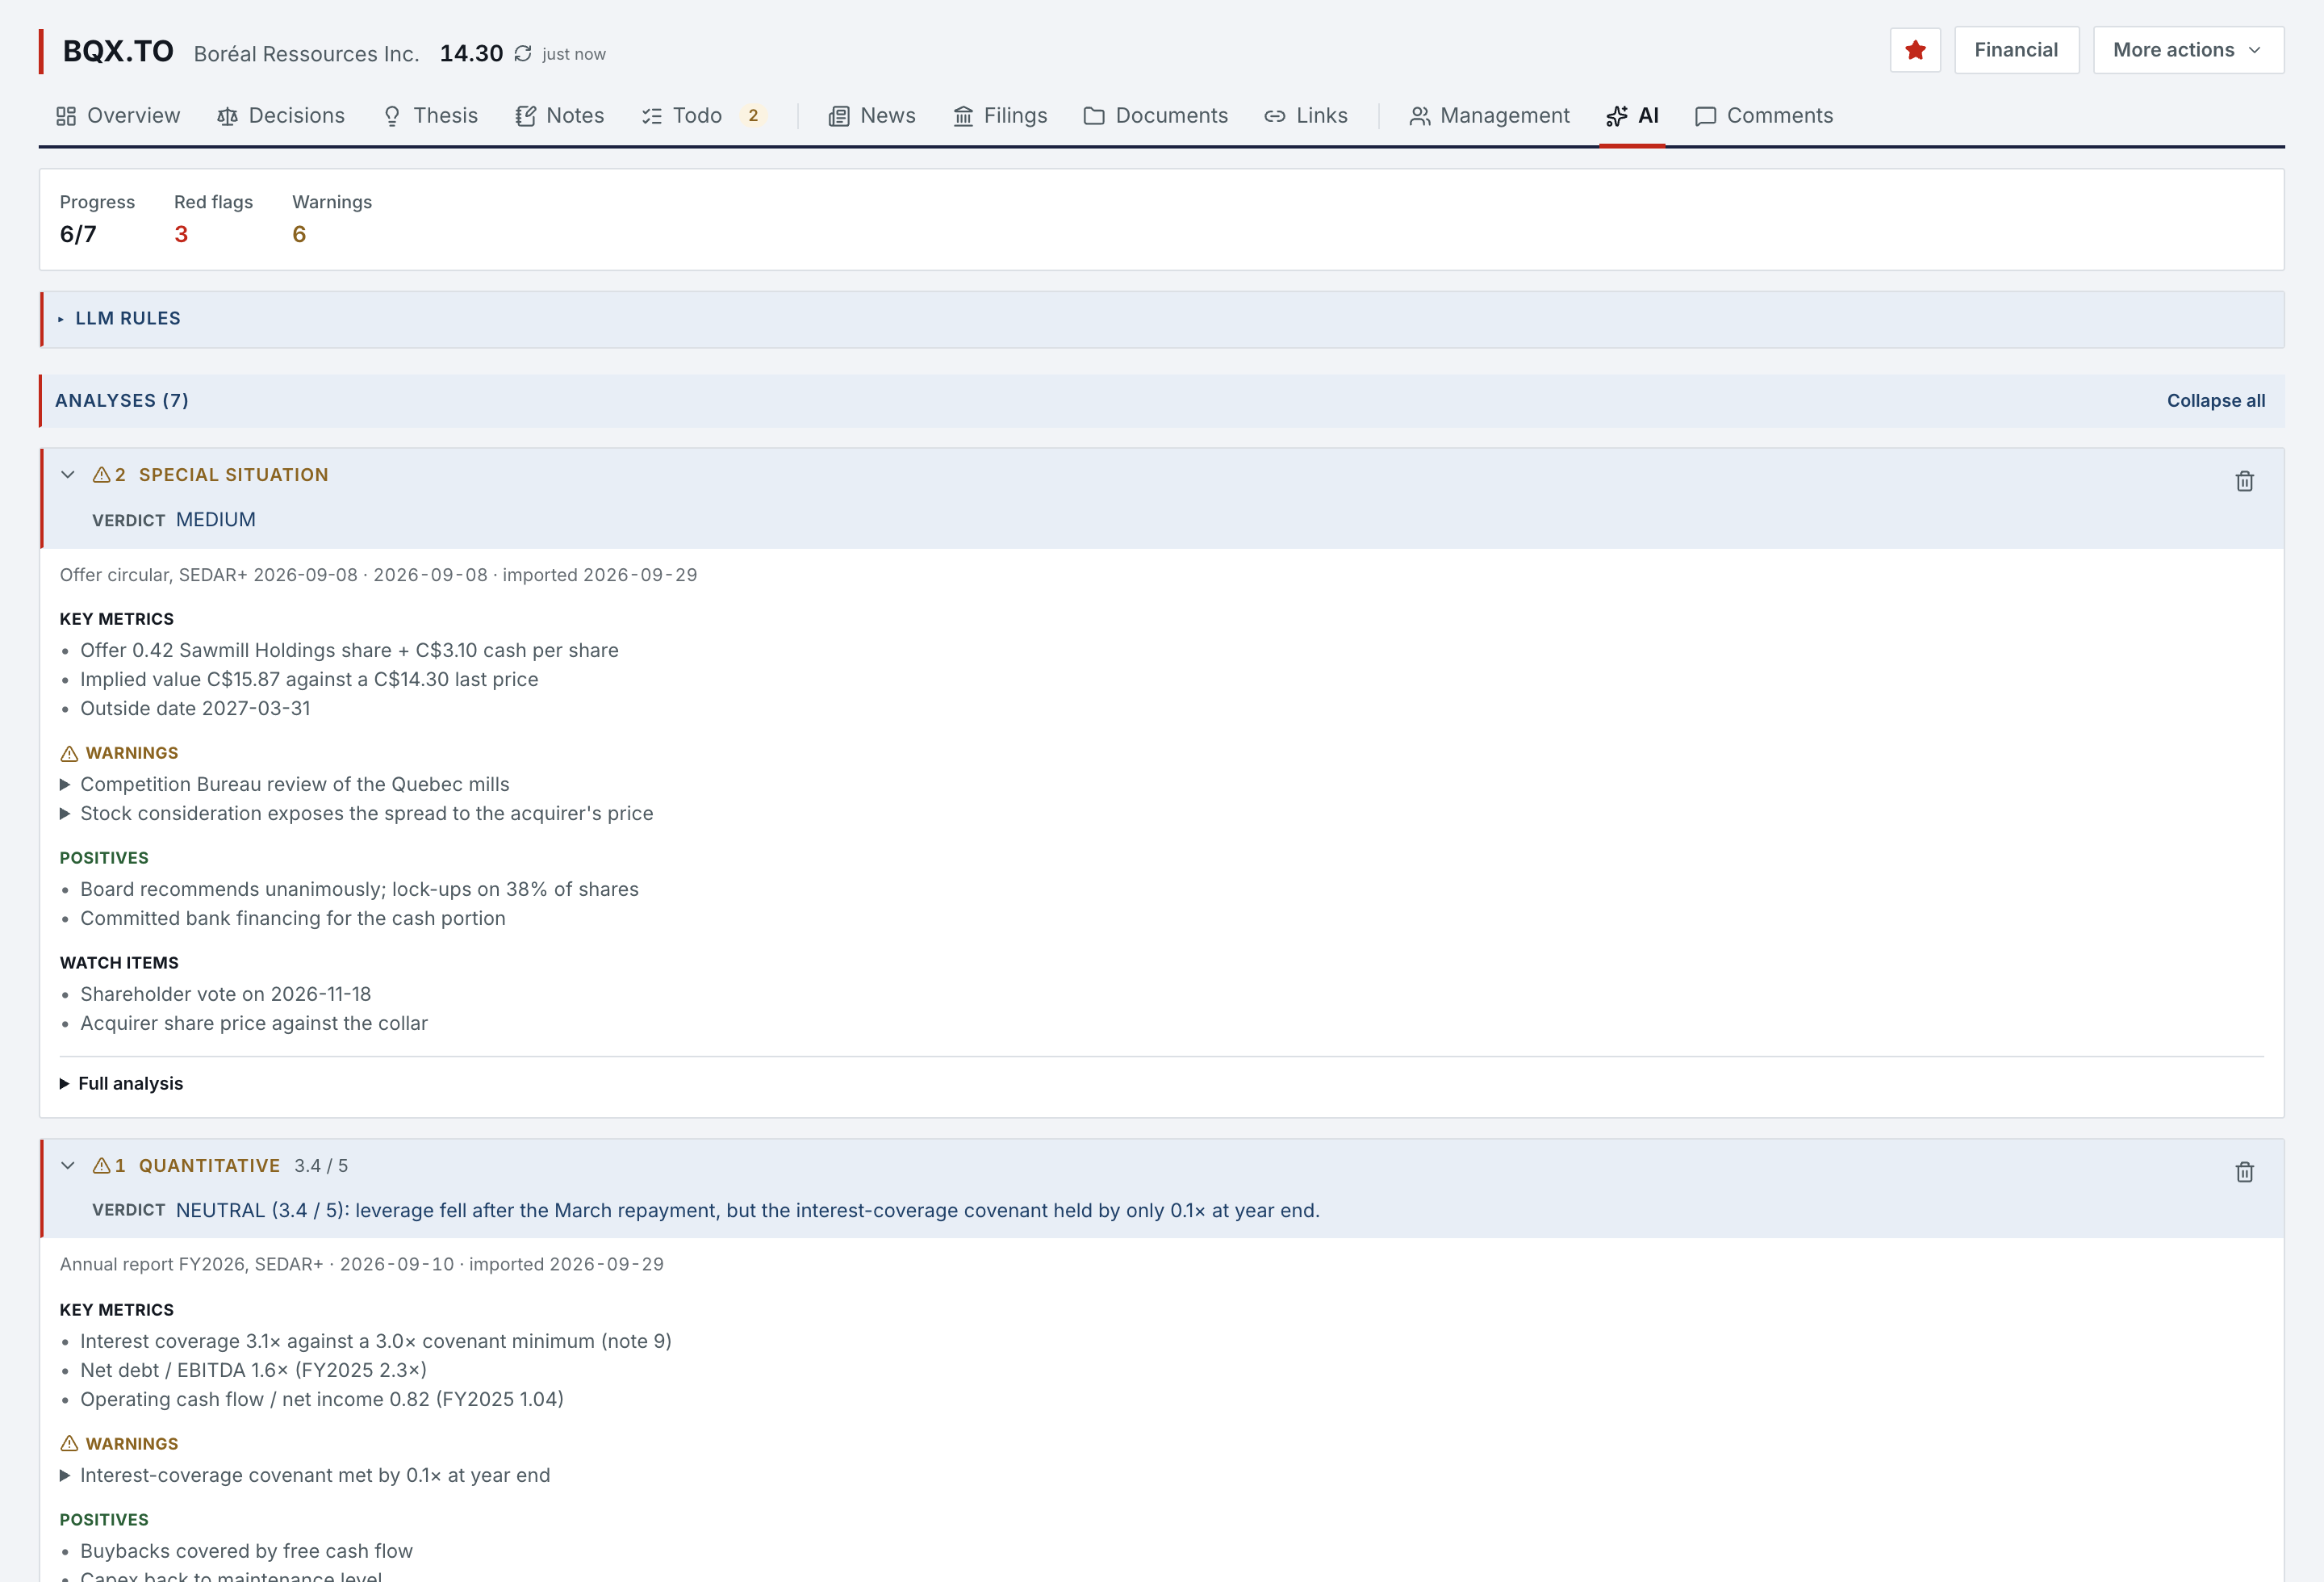Go to the Management tab
The image size is (2324, 1582).
(x=1489, y=115)
